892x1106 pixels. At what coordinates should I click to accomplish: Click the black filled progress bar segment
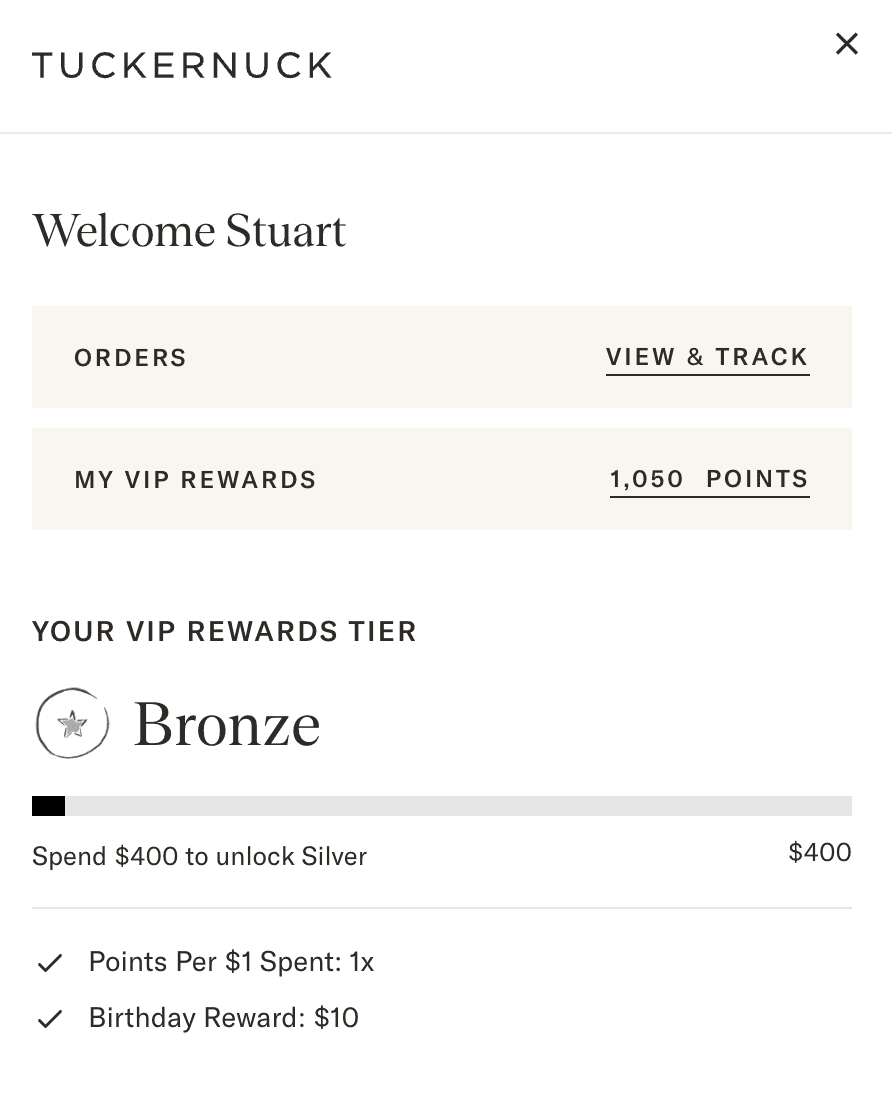tap(48, 806)
